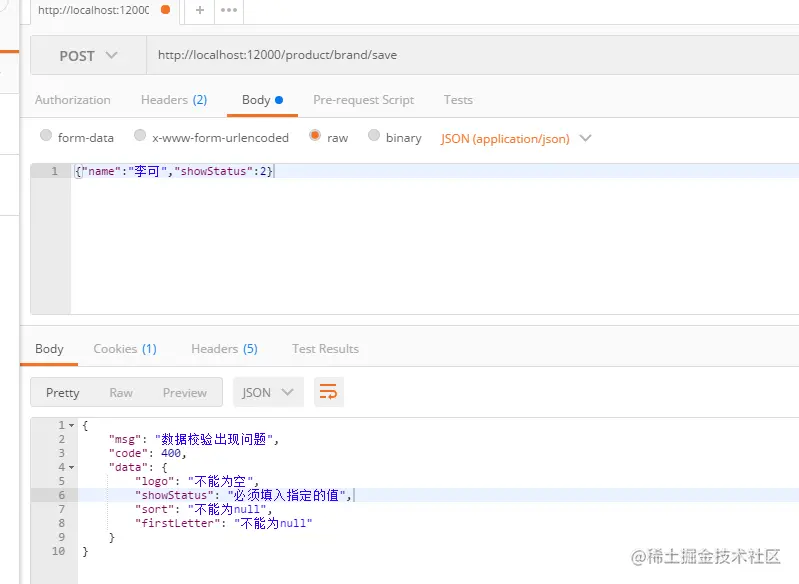Click the request URL input field
799x584 pixels.
[x=472, y=55]
